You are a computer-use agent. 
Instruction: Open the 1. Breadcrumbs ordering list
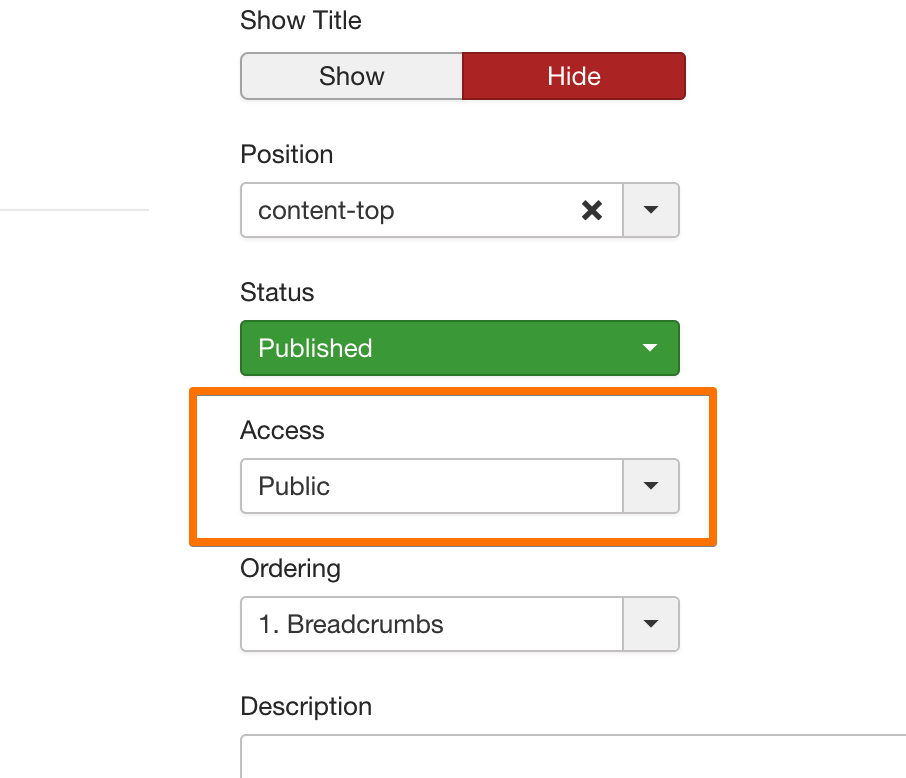pos(431,624)
